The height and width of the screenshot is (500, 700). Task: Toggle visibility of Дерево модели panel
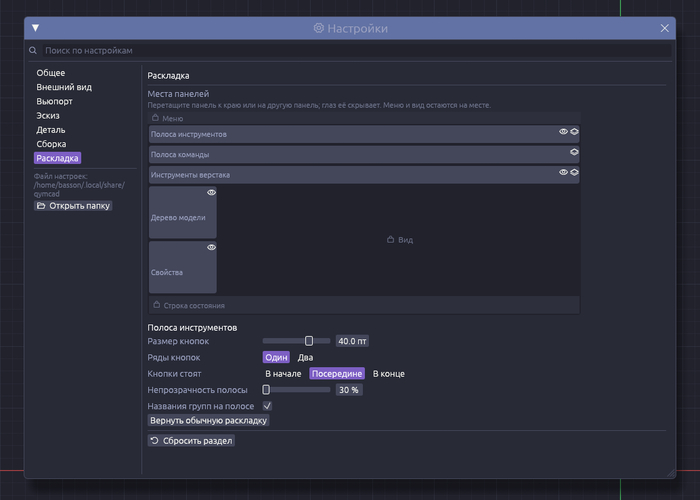pyautogui.click(x=211, y=192)
